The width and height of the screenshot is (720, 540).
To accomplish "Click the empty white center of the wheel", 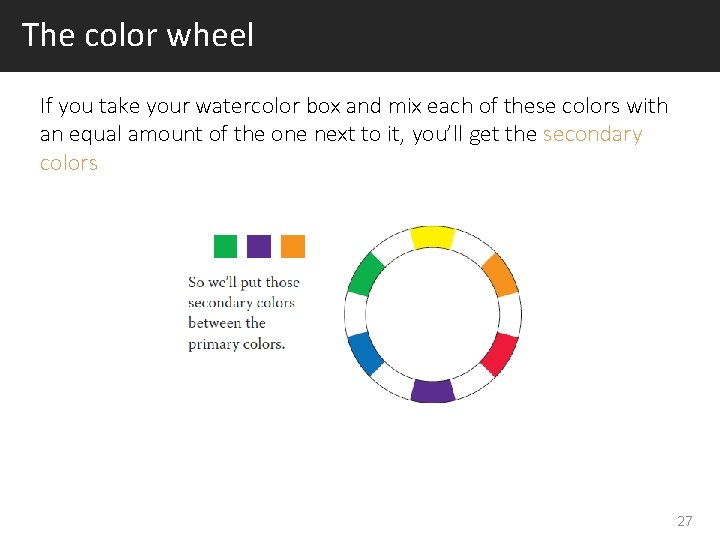I will (x=433, y=314).
